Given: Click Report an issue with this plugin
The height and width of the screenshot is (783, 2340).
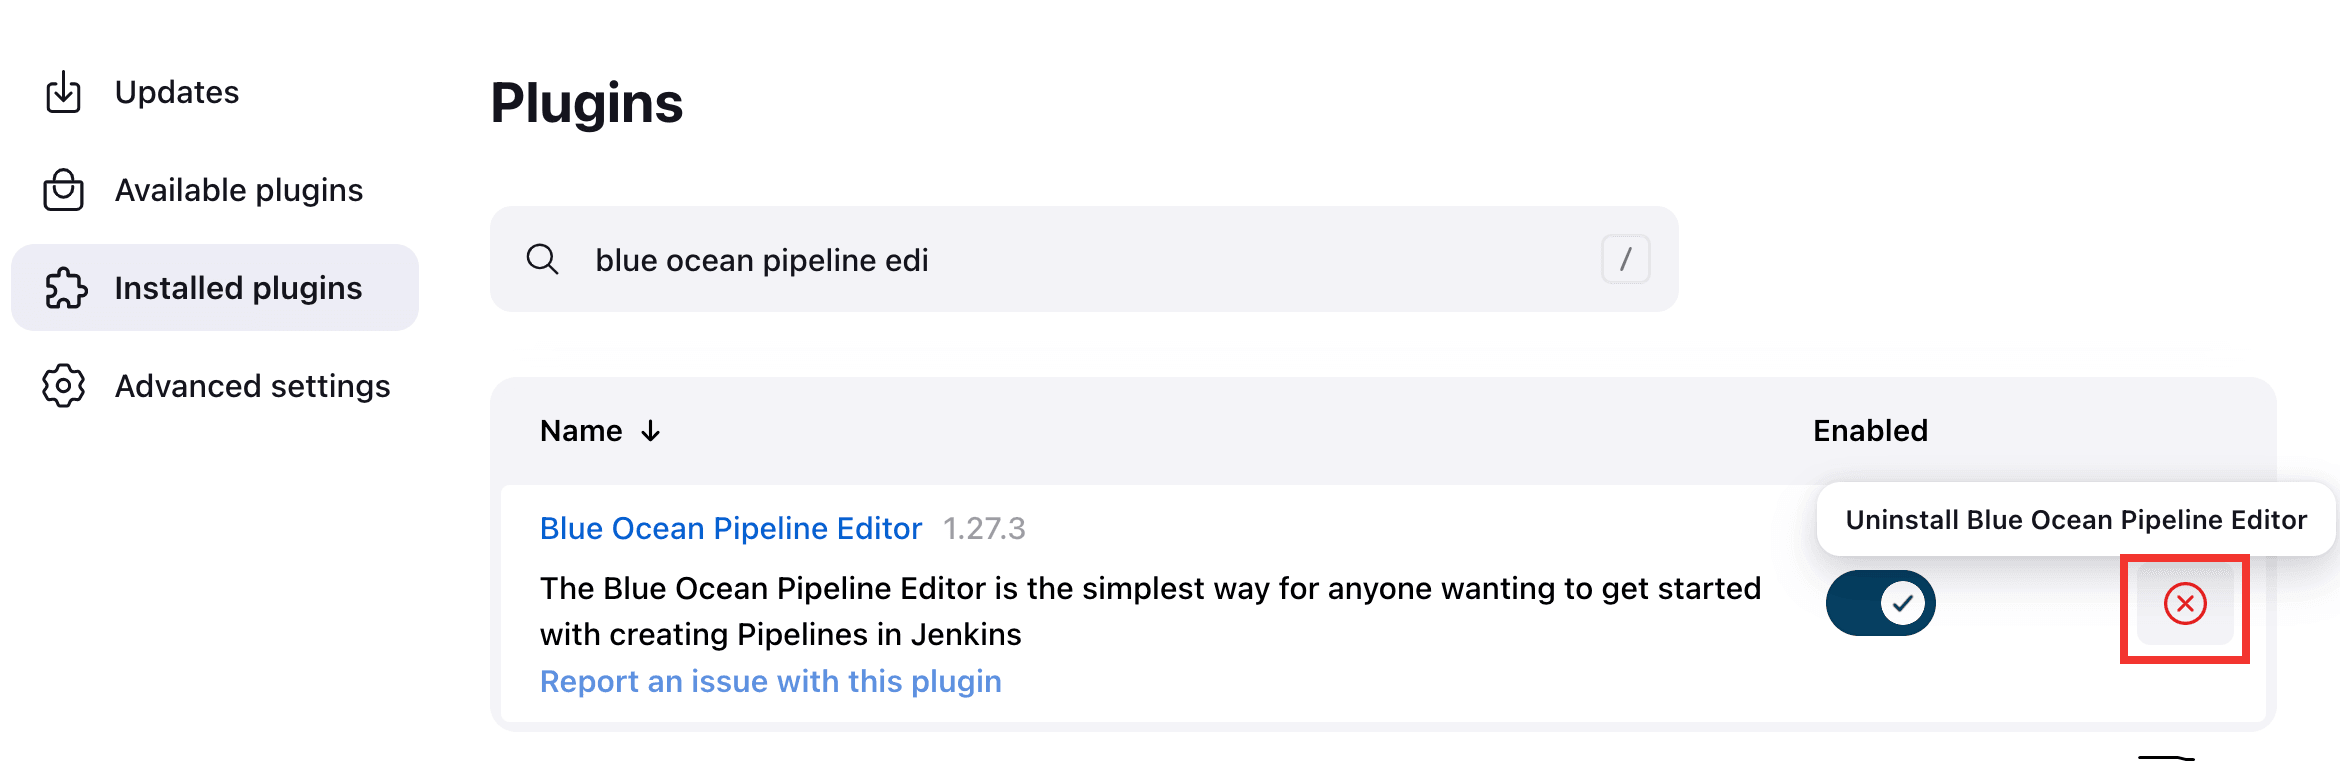Looking at the screenshot, I should click(x=770, y=681).
